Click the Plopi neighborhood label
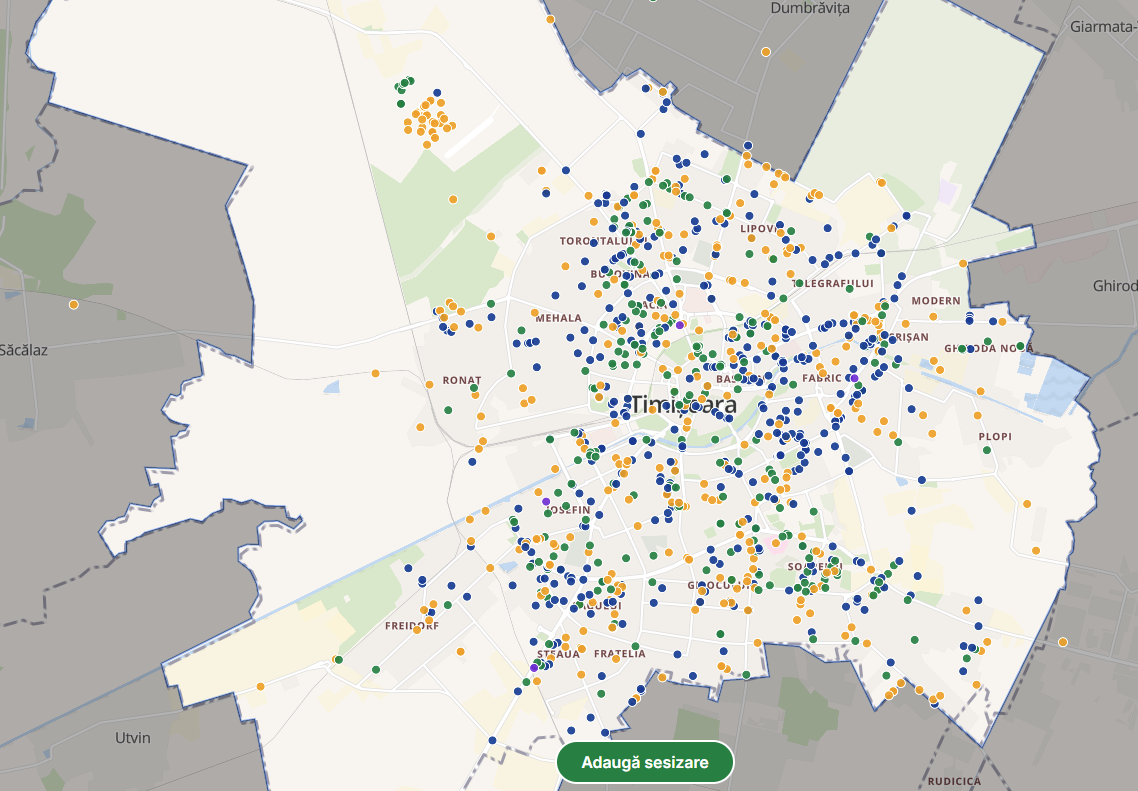1138x791 pixels. [995, 437]
